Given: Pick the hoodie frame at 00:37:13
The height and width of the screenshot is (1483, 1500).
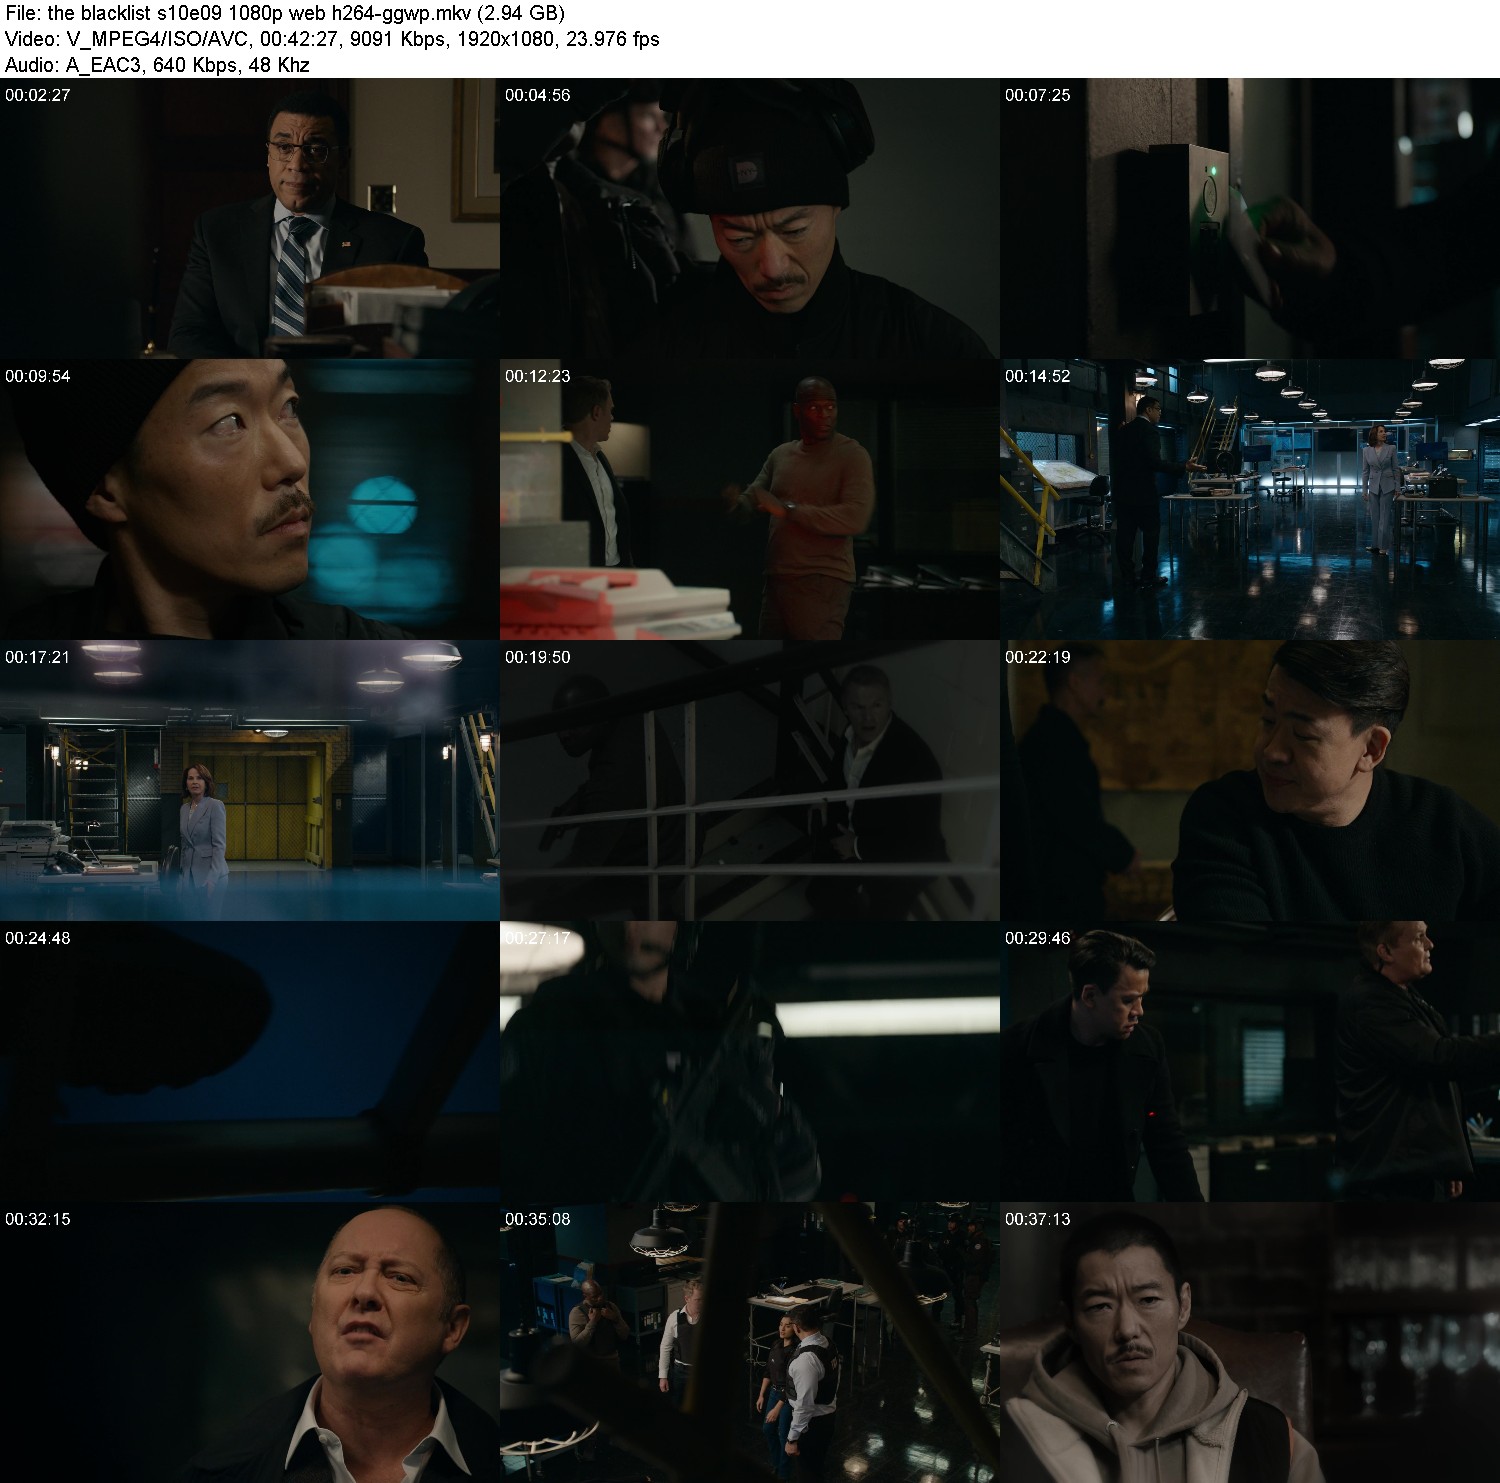Looking at the screenshot, I should click(1250, 1342).
